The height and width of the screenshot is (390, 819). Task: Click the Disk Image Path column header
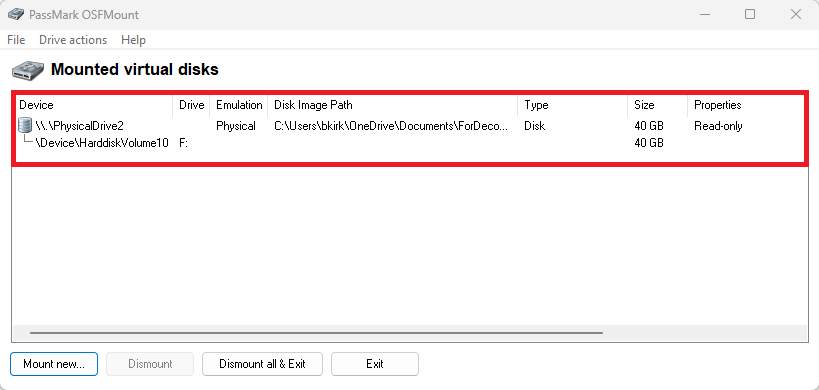[x=392, y=105]
